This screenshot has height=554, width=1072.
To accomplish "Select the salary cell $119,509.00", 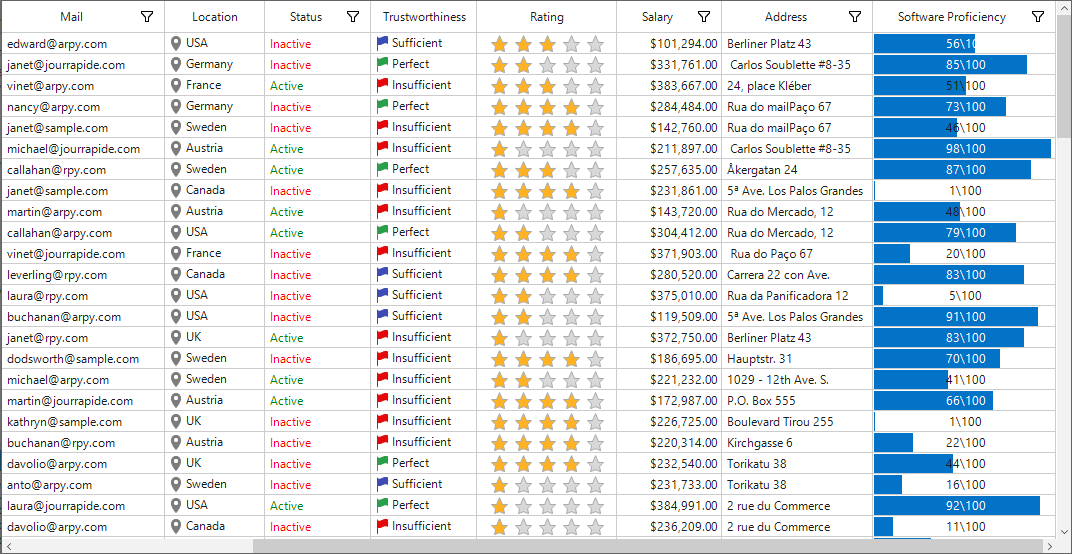I will click(x=669, y=317).
